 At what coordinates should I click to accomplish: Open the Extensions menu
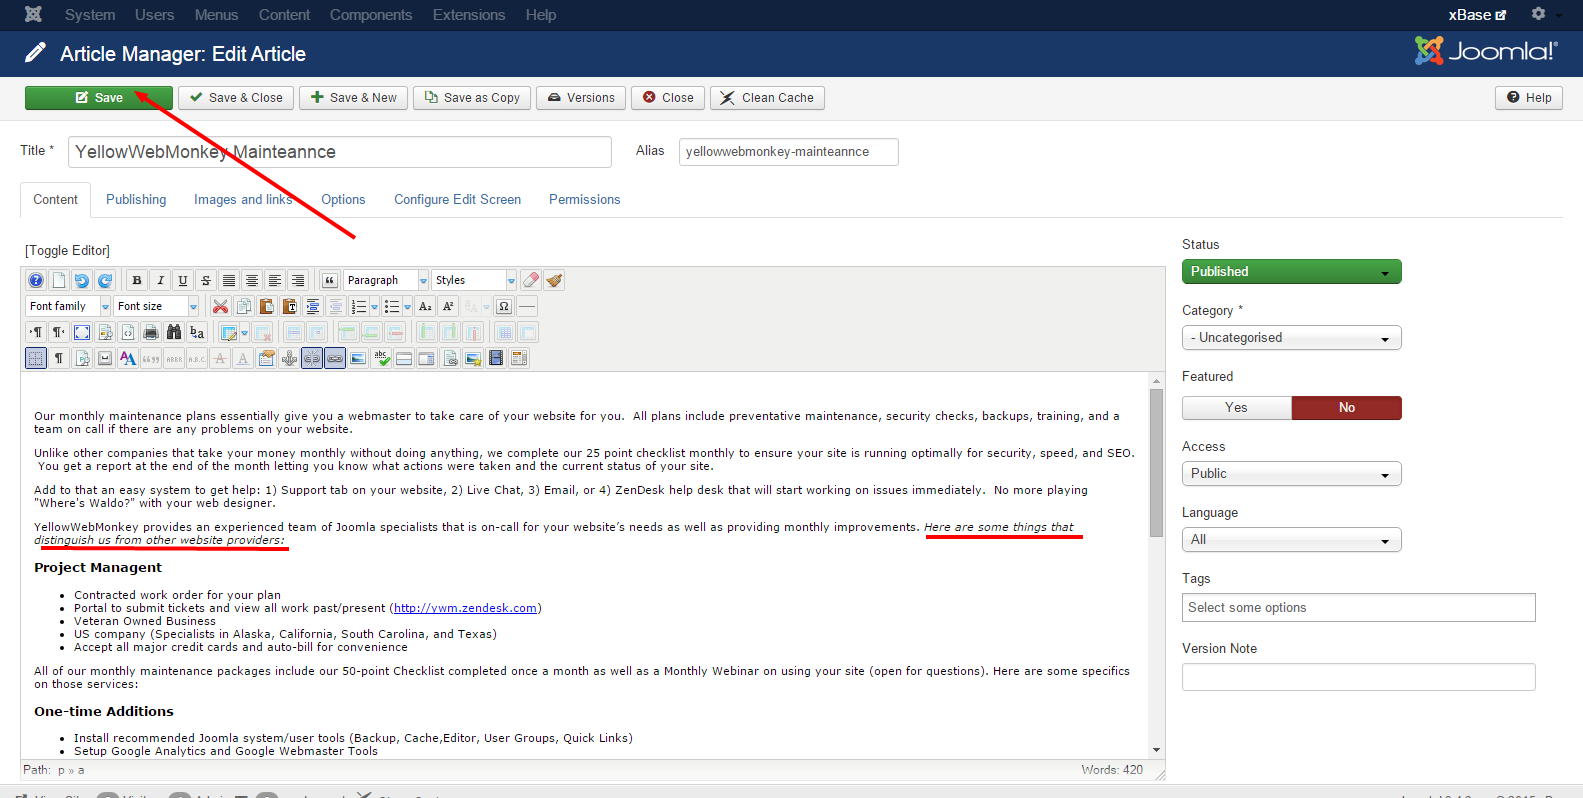tap(469, 15)
